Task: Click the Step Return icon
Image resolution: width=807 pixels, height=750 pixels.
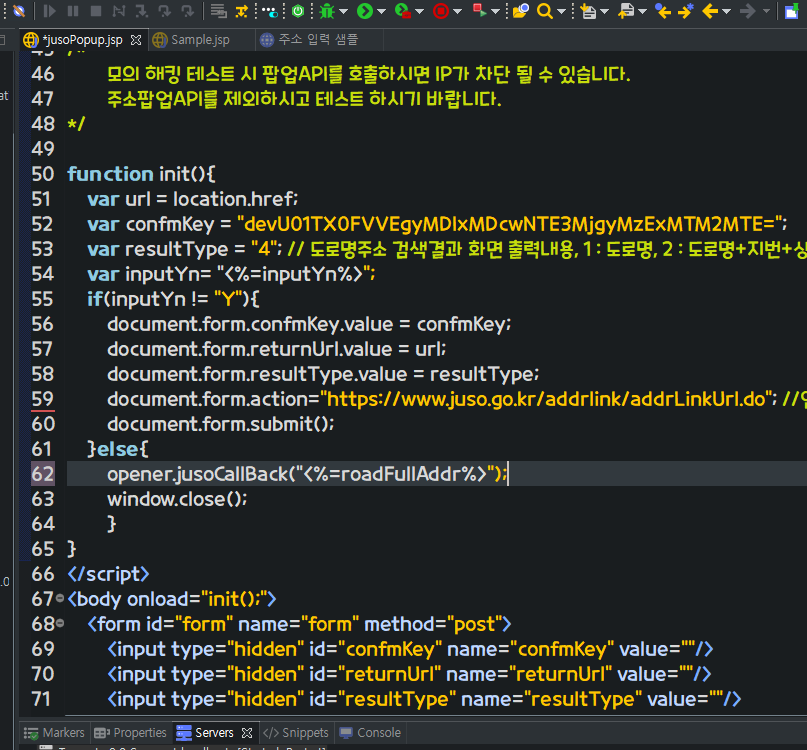Action: coord(188,11)
